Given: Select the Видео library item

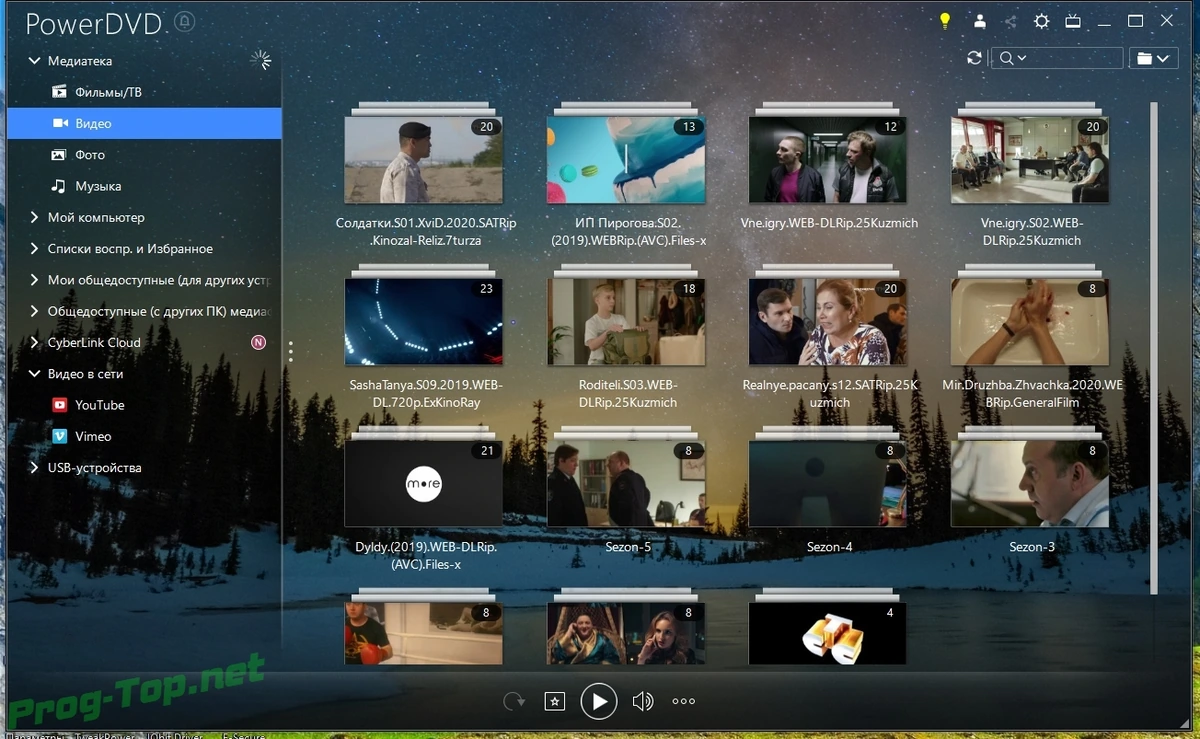Looking at the screenshot, I should tap(144, 123).
